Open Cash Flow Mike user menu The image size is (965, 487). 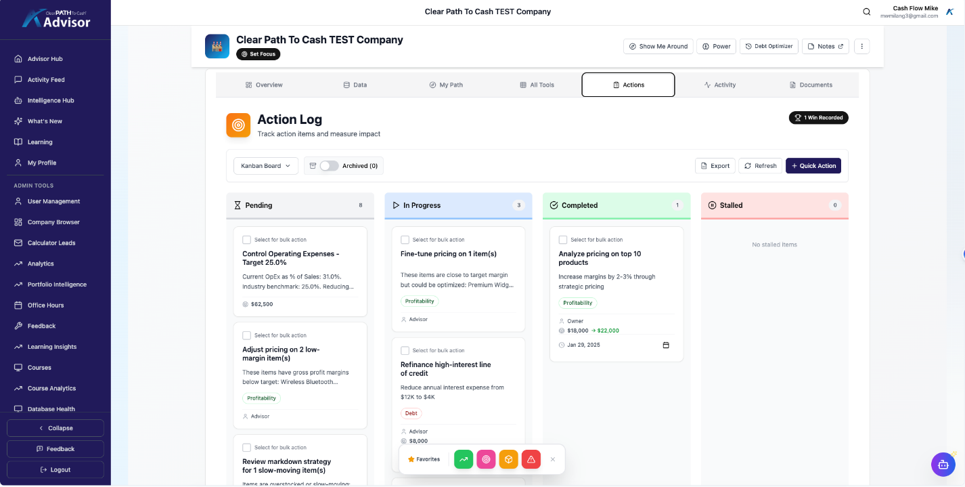coord(919,12)
